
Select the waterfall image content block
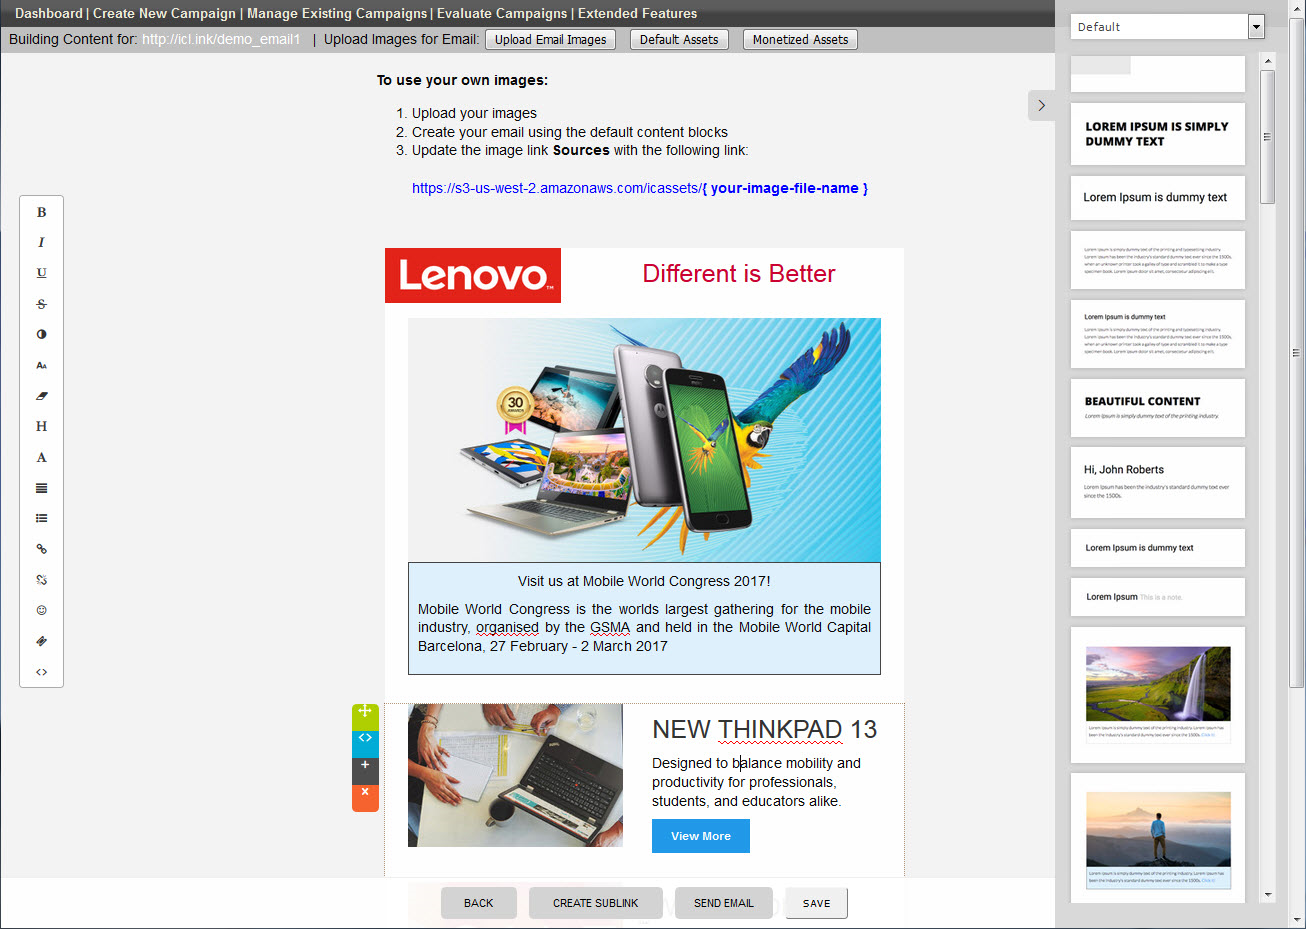pos(1158,695)
